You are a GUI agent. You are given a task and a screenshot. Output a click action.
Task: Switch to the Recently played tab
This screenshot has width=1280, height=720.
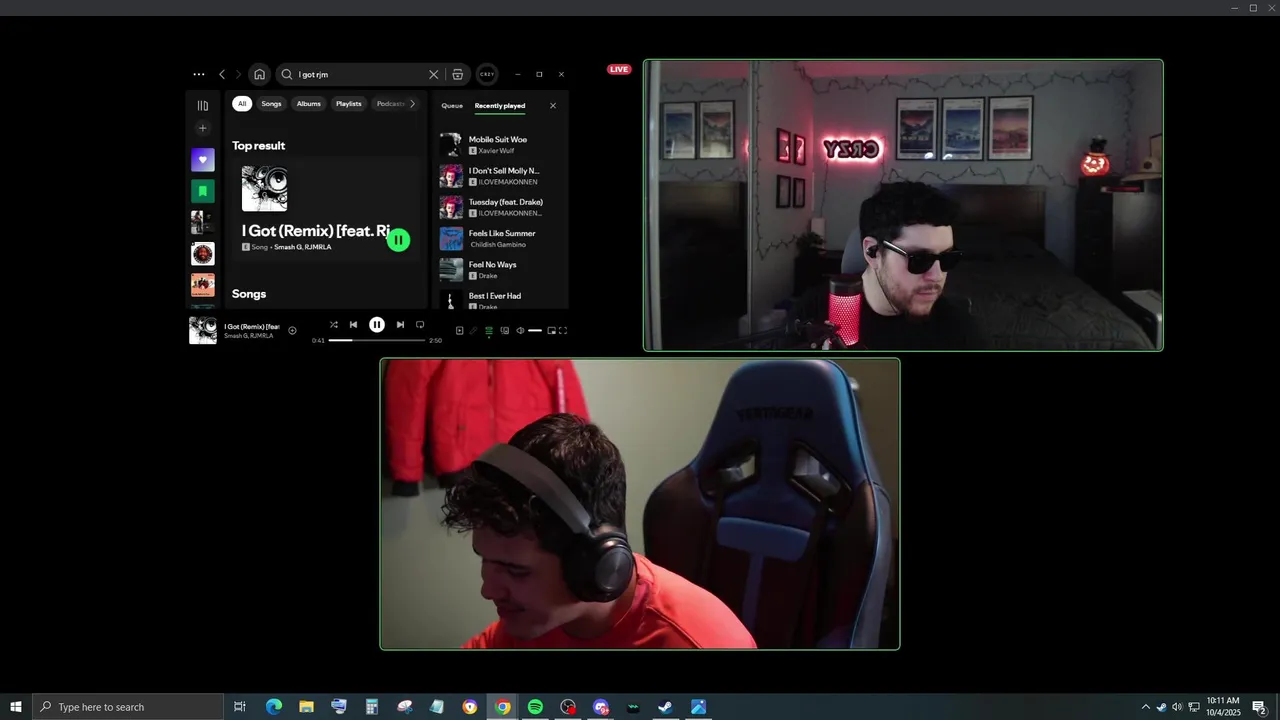(x=500, y=106)
